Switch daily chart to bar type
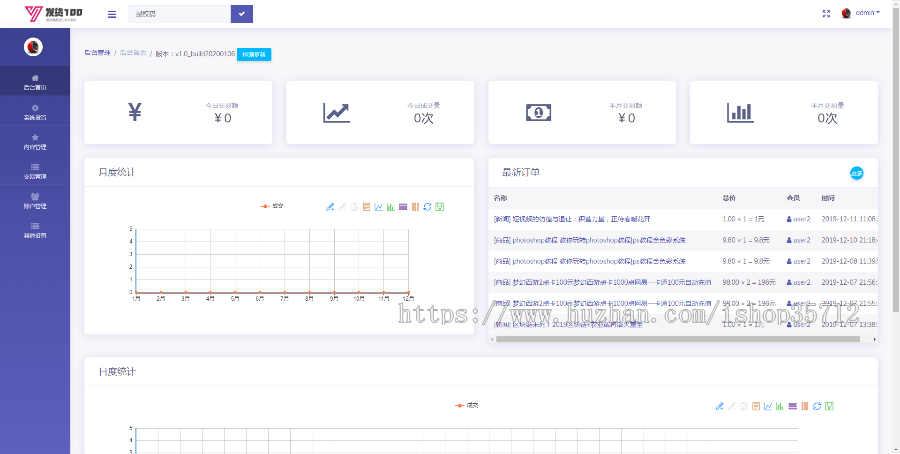 [780, 406]
